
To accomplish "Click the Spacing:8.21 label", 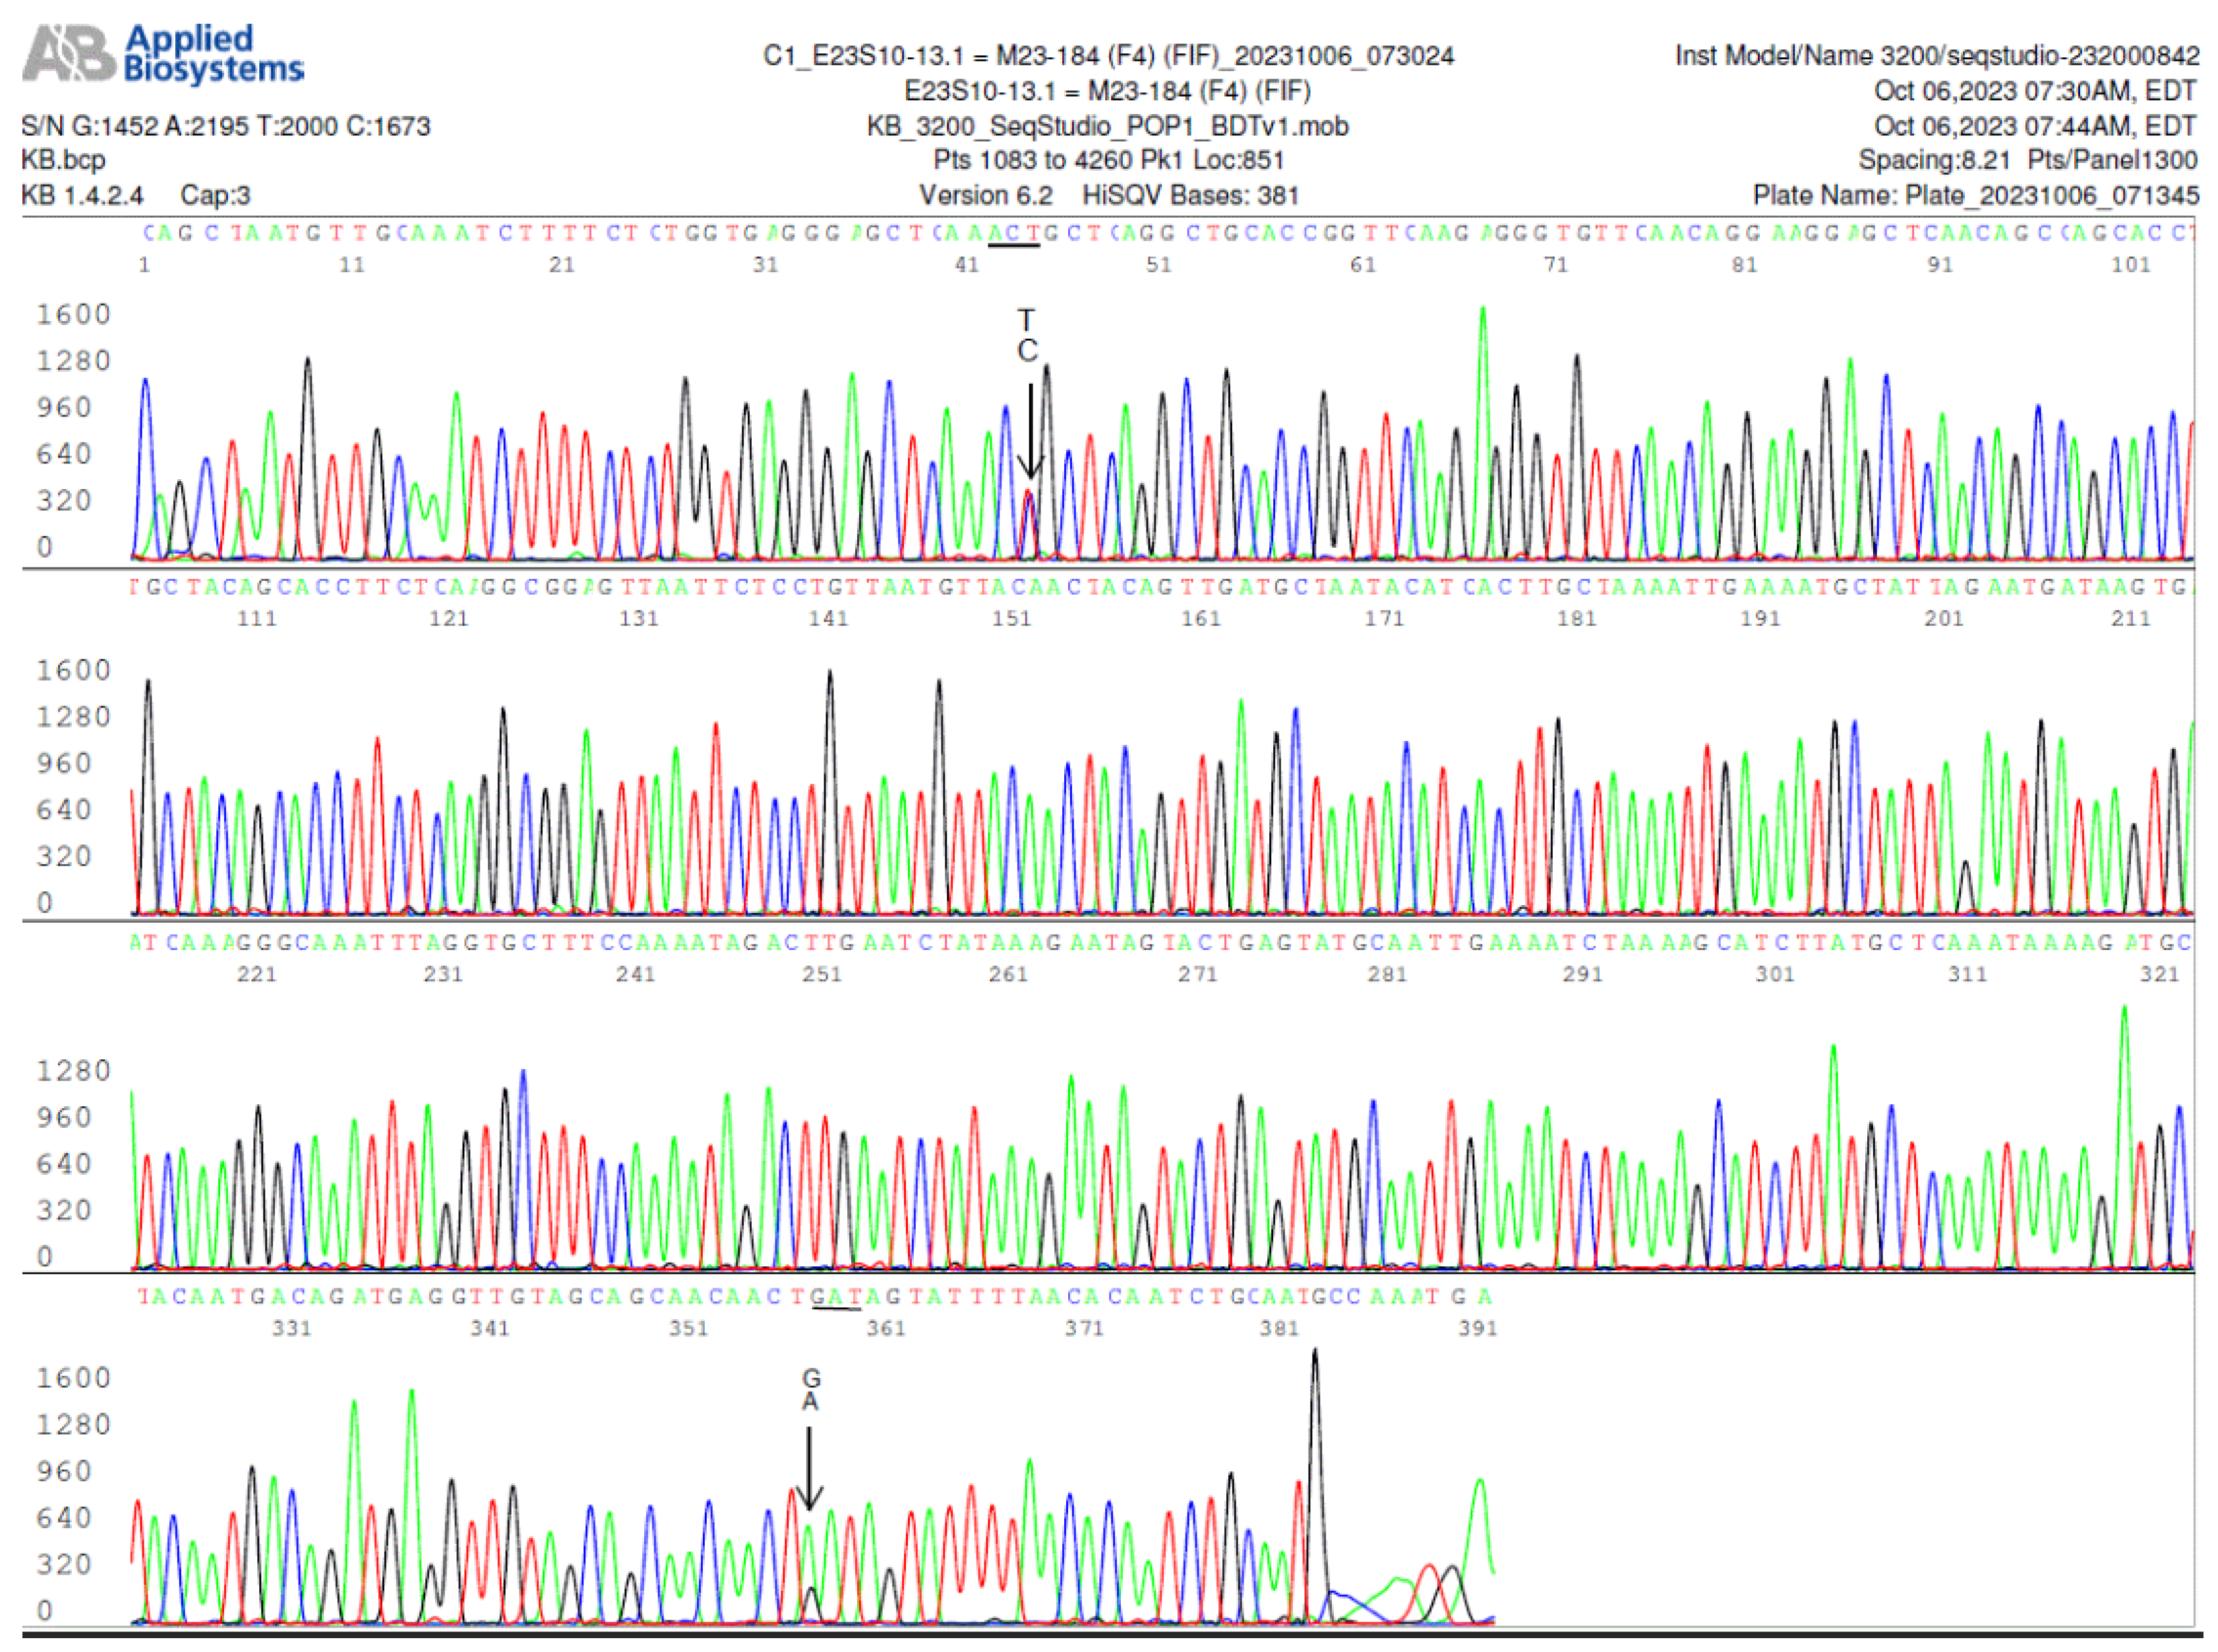I will (x=1933, y=160).
